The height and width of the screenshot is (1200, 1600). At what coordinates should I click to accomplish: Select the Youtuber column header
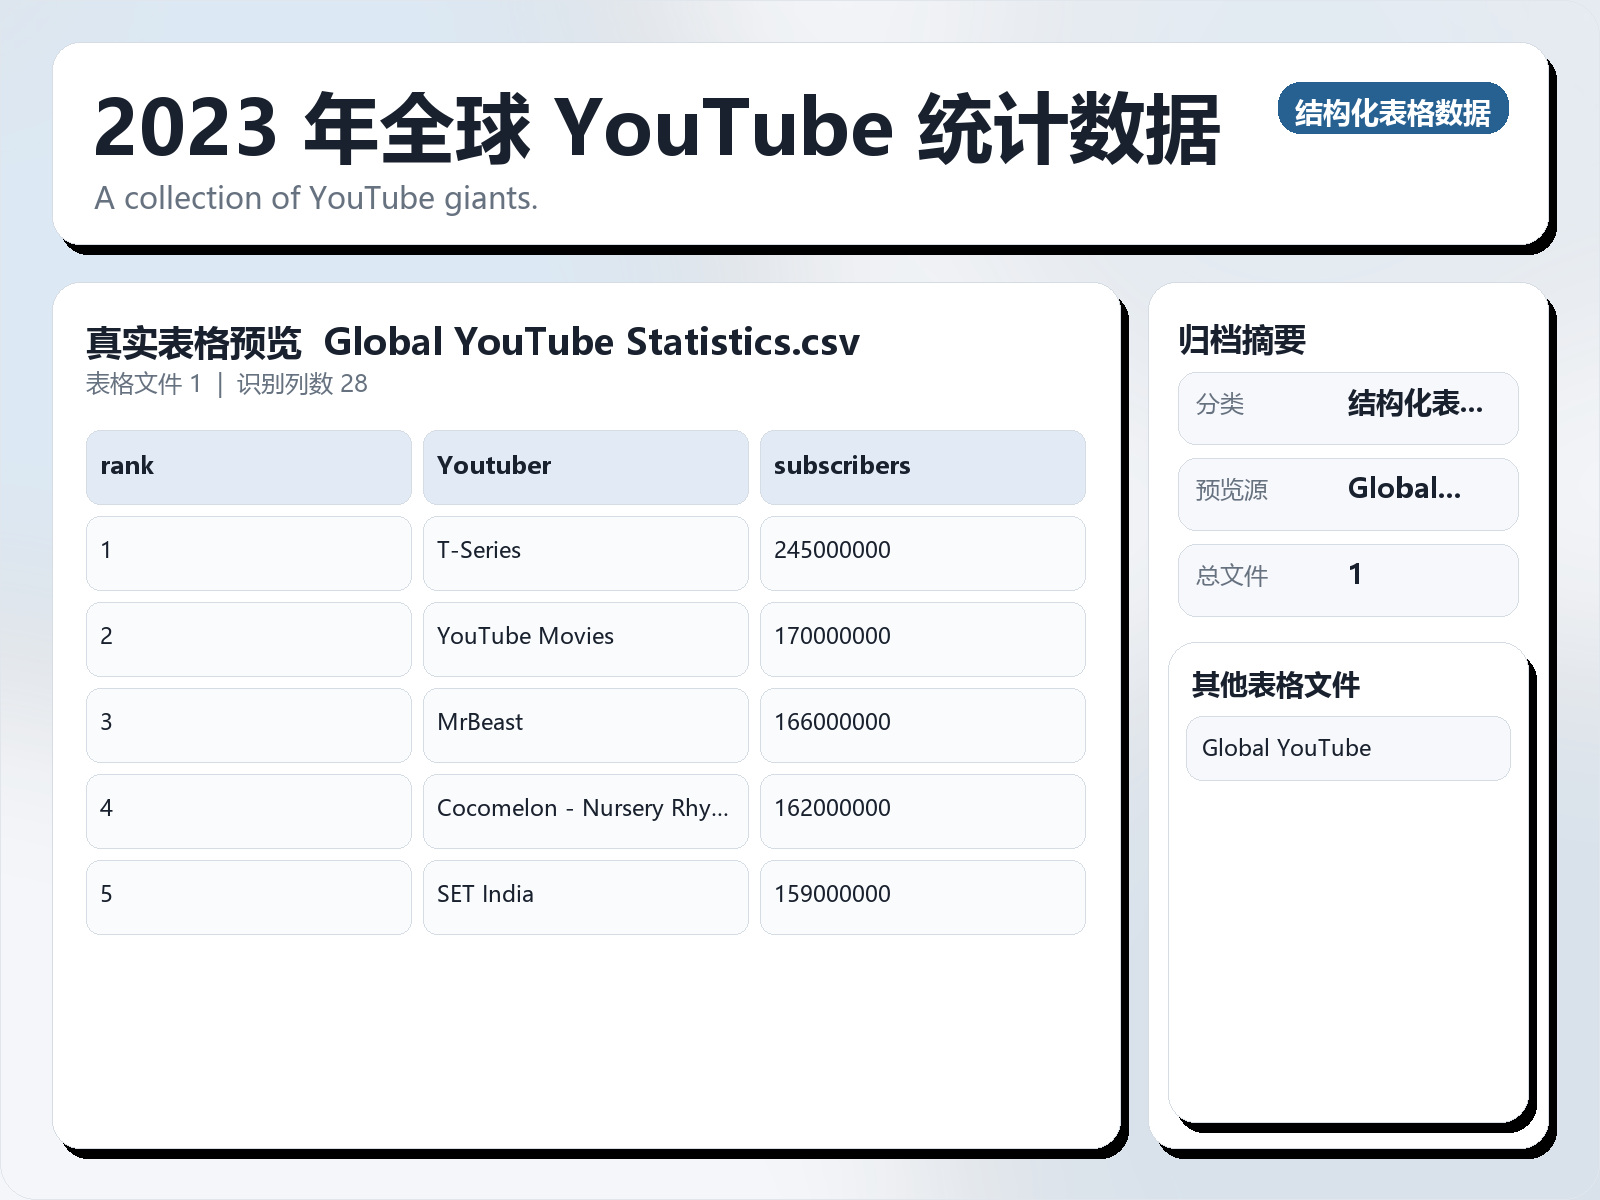pyautogui.click(x=585, y=466)
